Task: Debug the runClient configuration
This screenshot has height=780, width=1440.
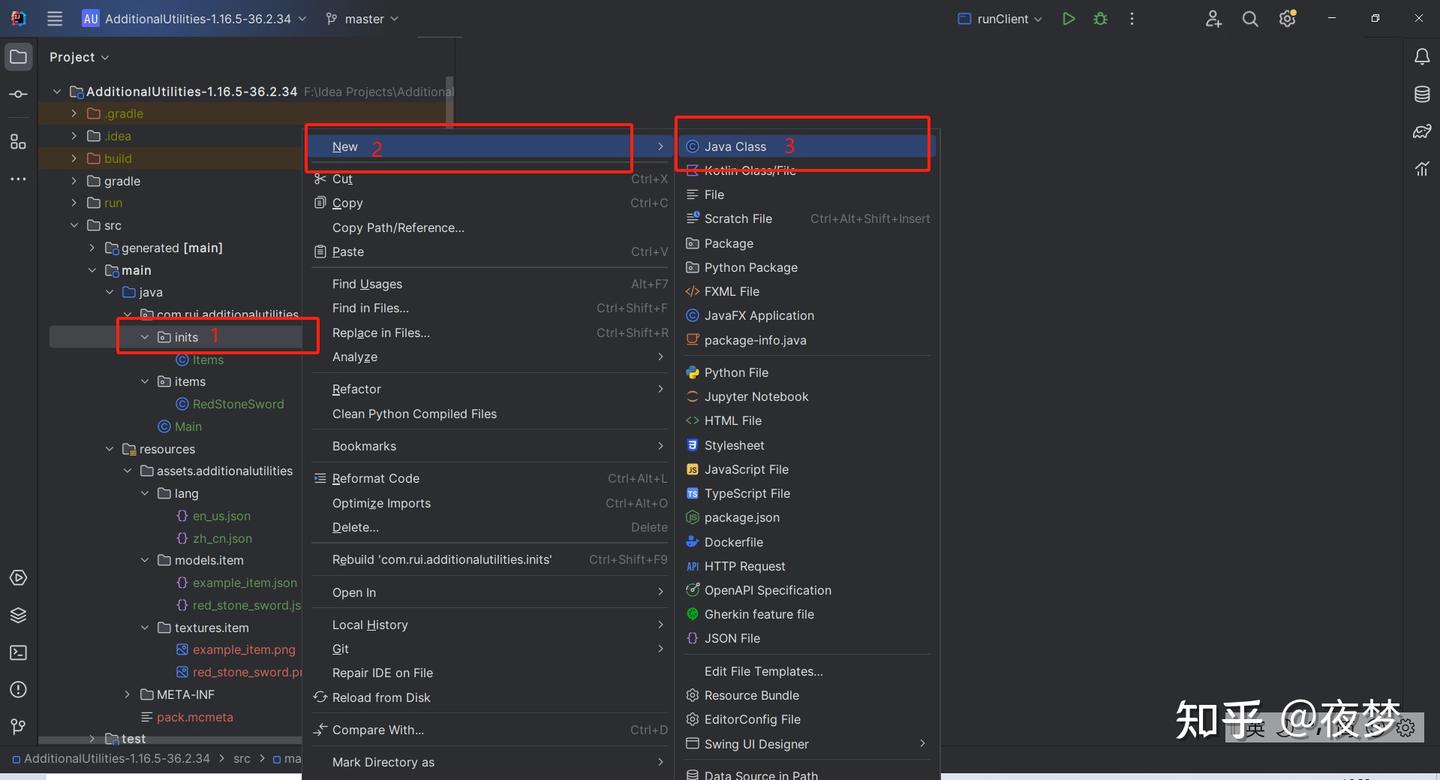Action: point(1100,19)
